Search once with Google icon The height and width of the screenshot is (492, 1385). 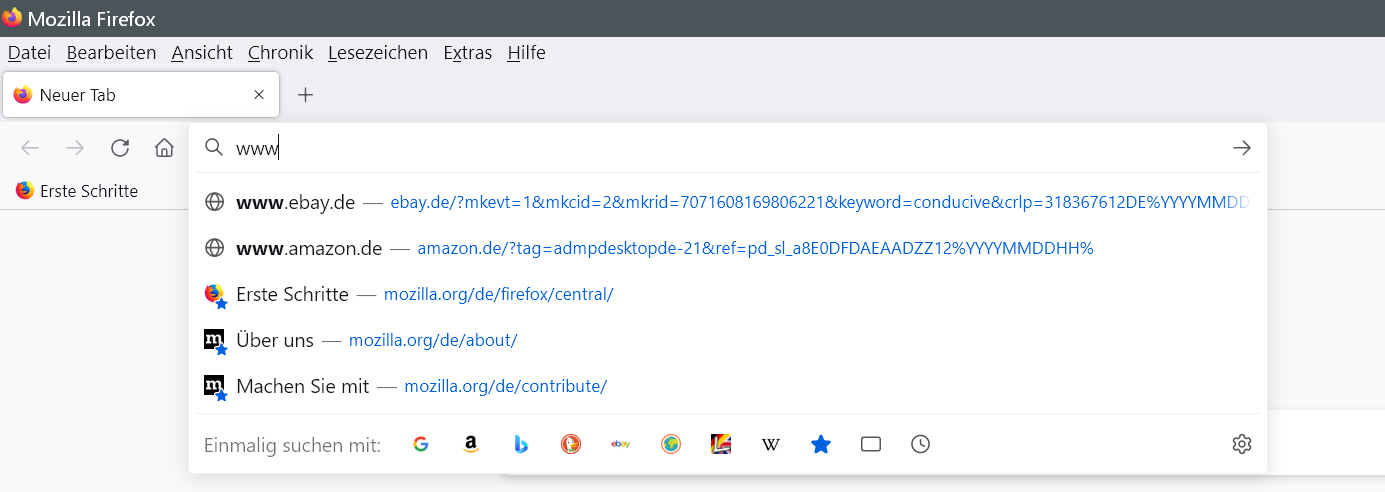(421, 444)
